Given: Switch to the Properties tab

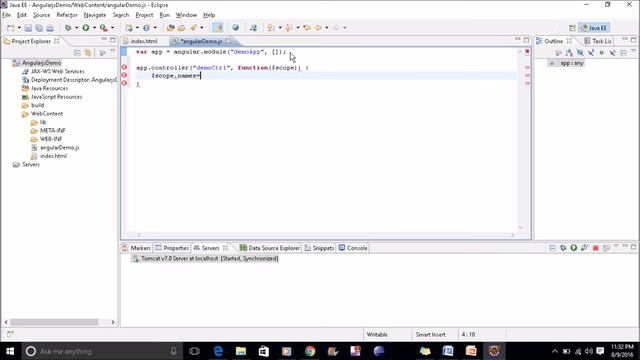Looking at the screenshot, I should coord(172,248).
